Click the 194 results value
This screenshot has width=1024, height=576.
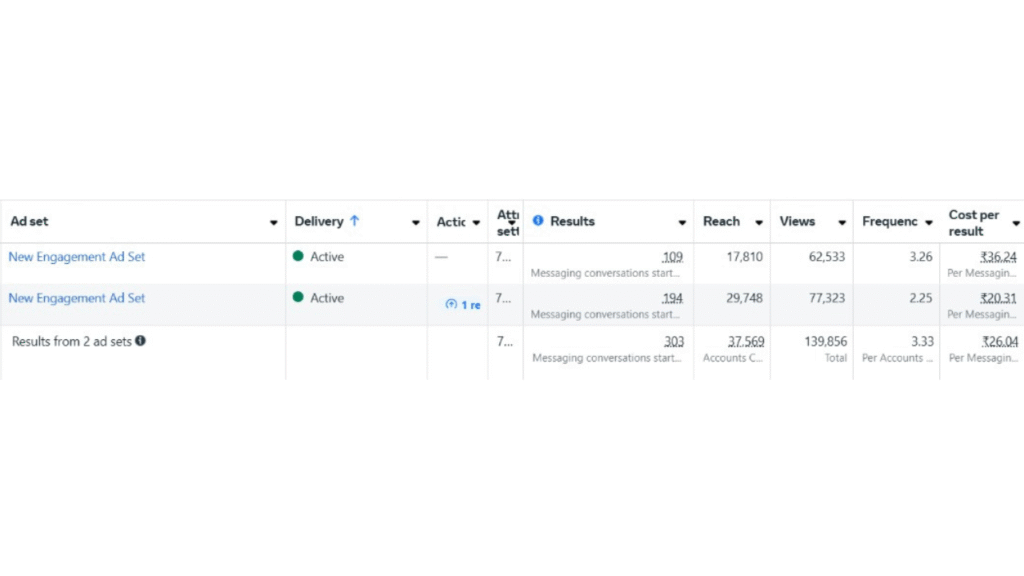click(x=673, y=298)
